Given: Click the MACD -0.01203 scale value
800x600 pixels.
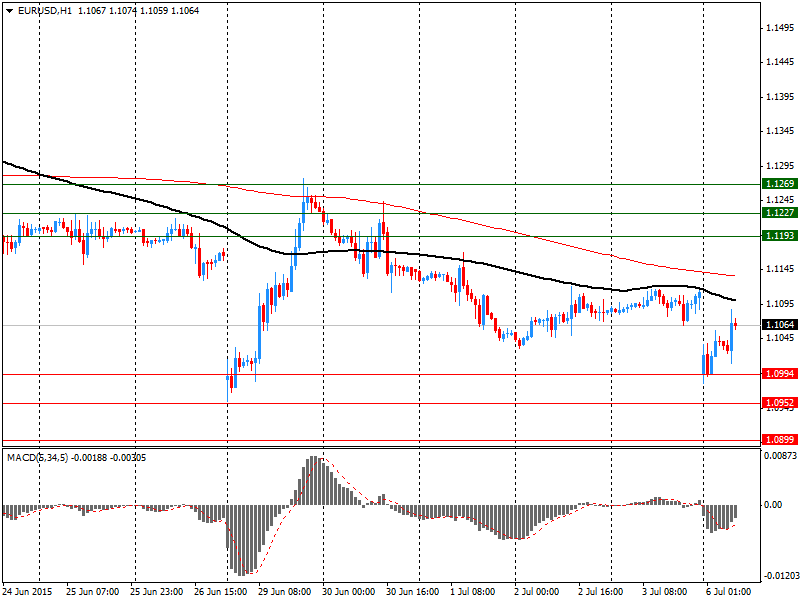Looking at the screenshot, I should tap(780, 576).
